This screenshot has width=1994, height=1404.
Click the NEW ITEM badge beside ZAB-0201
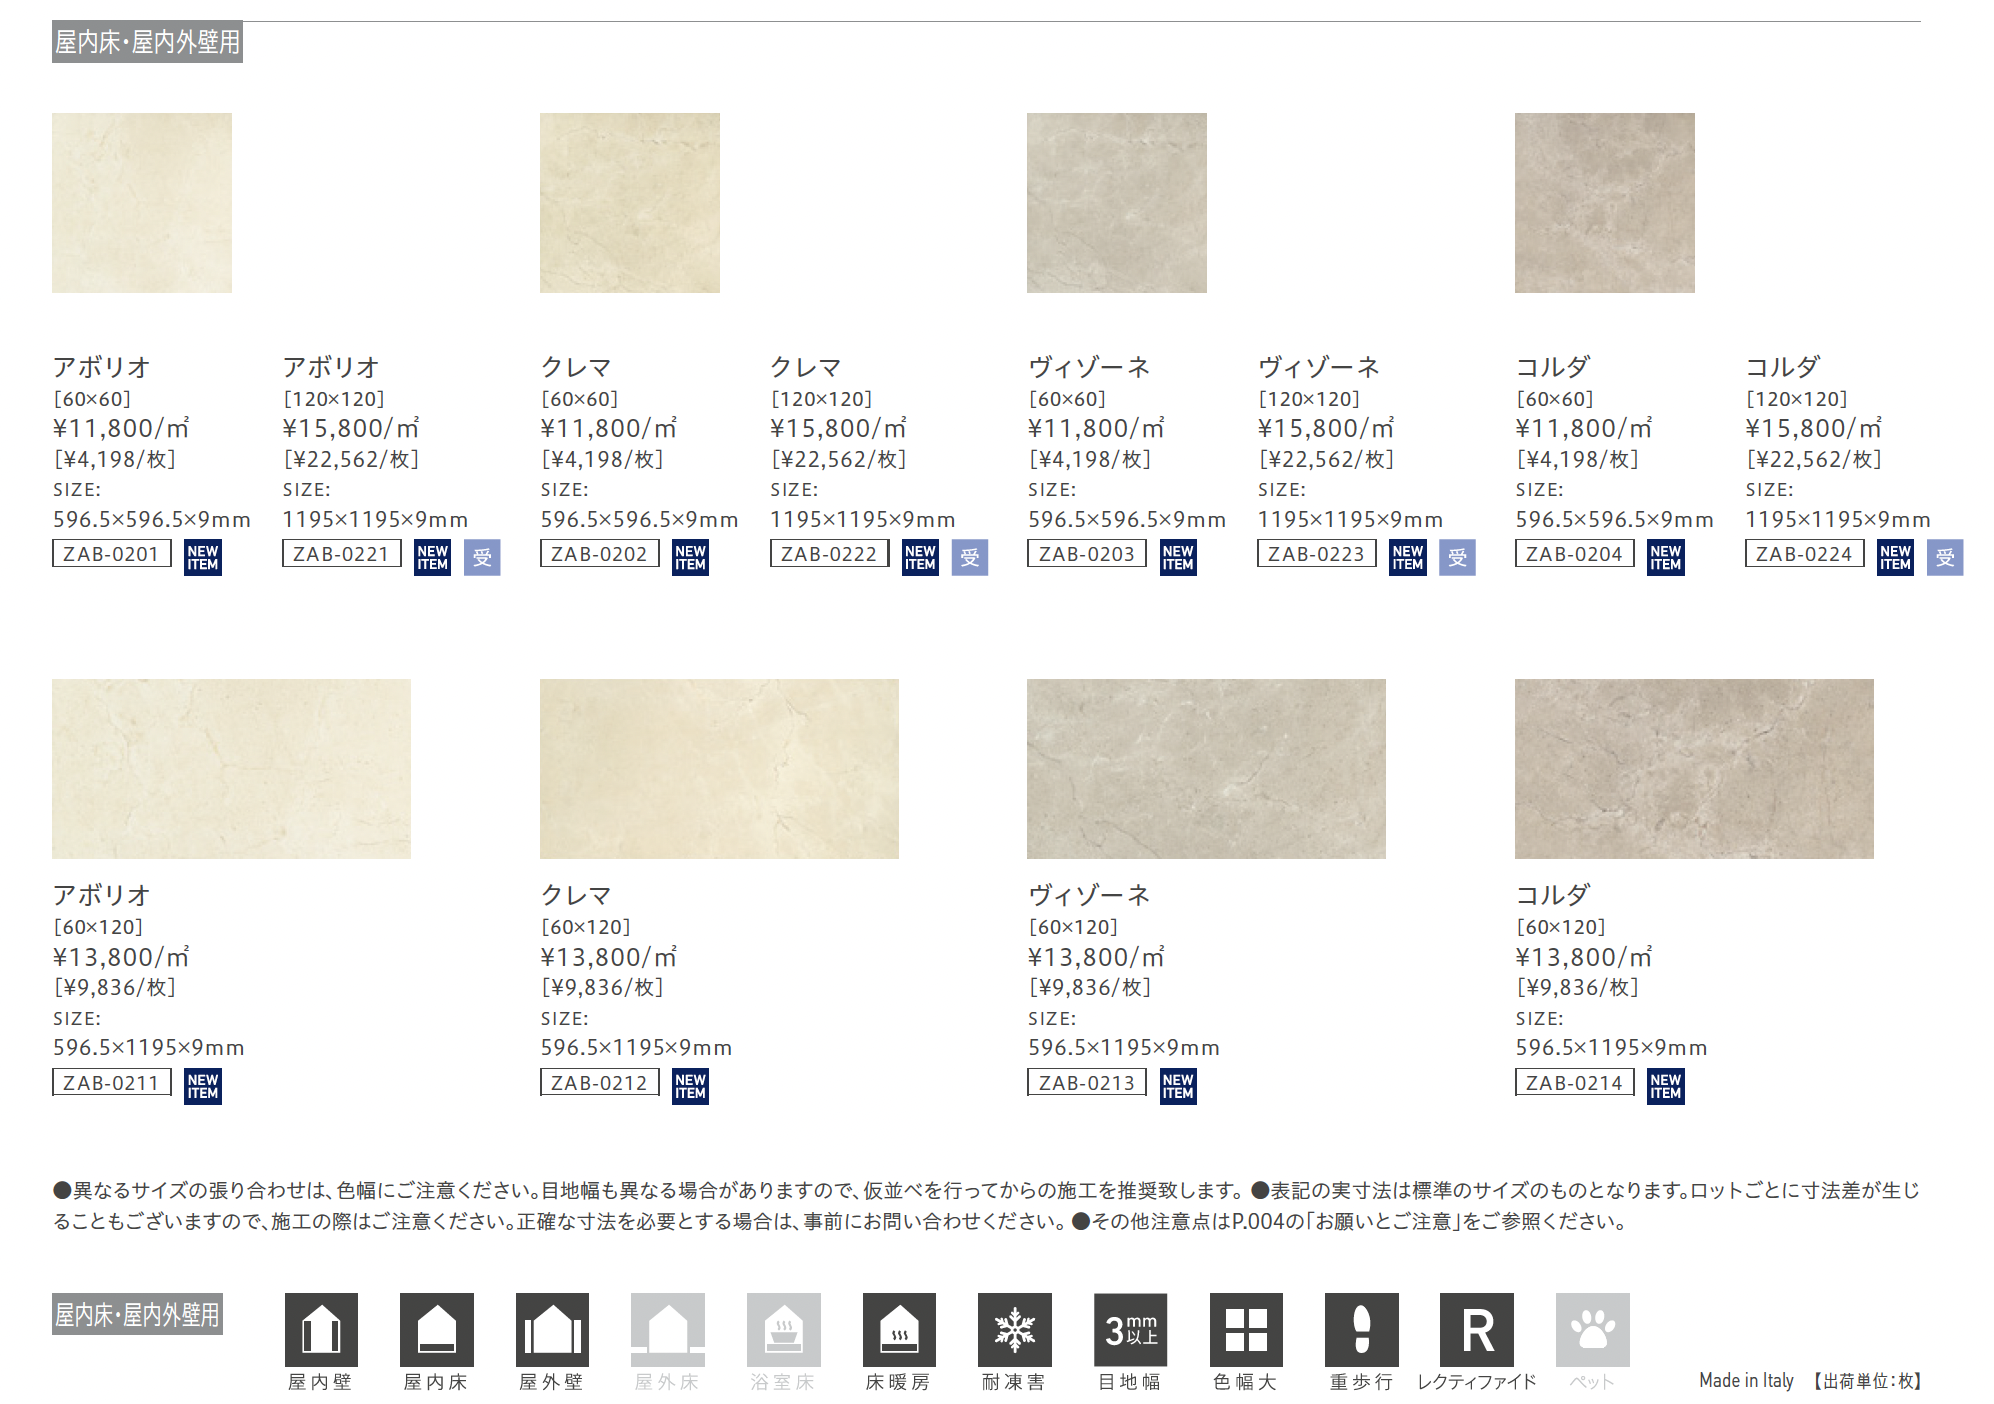coord(203,557)
